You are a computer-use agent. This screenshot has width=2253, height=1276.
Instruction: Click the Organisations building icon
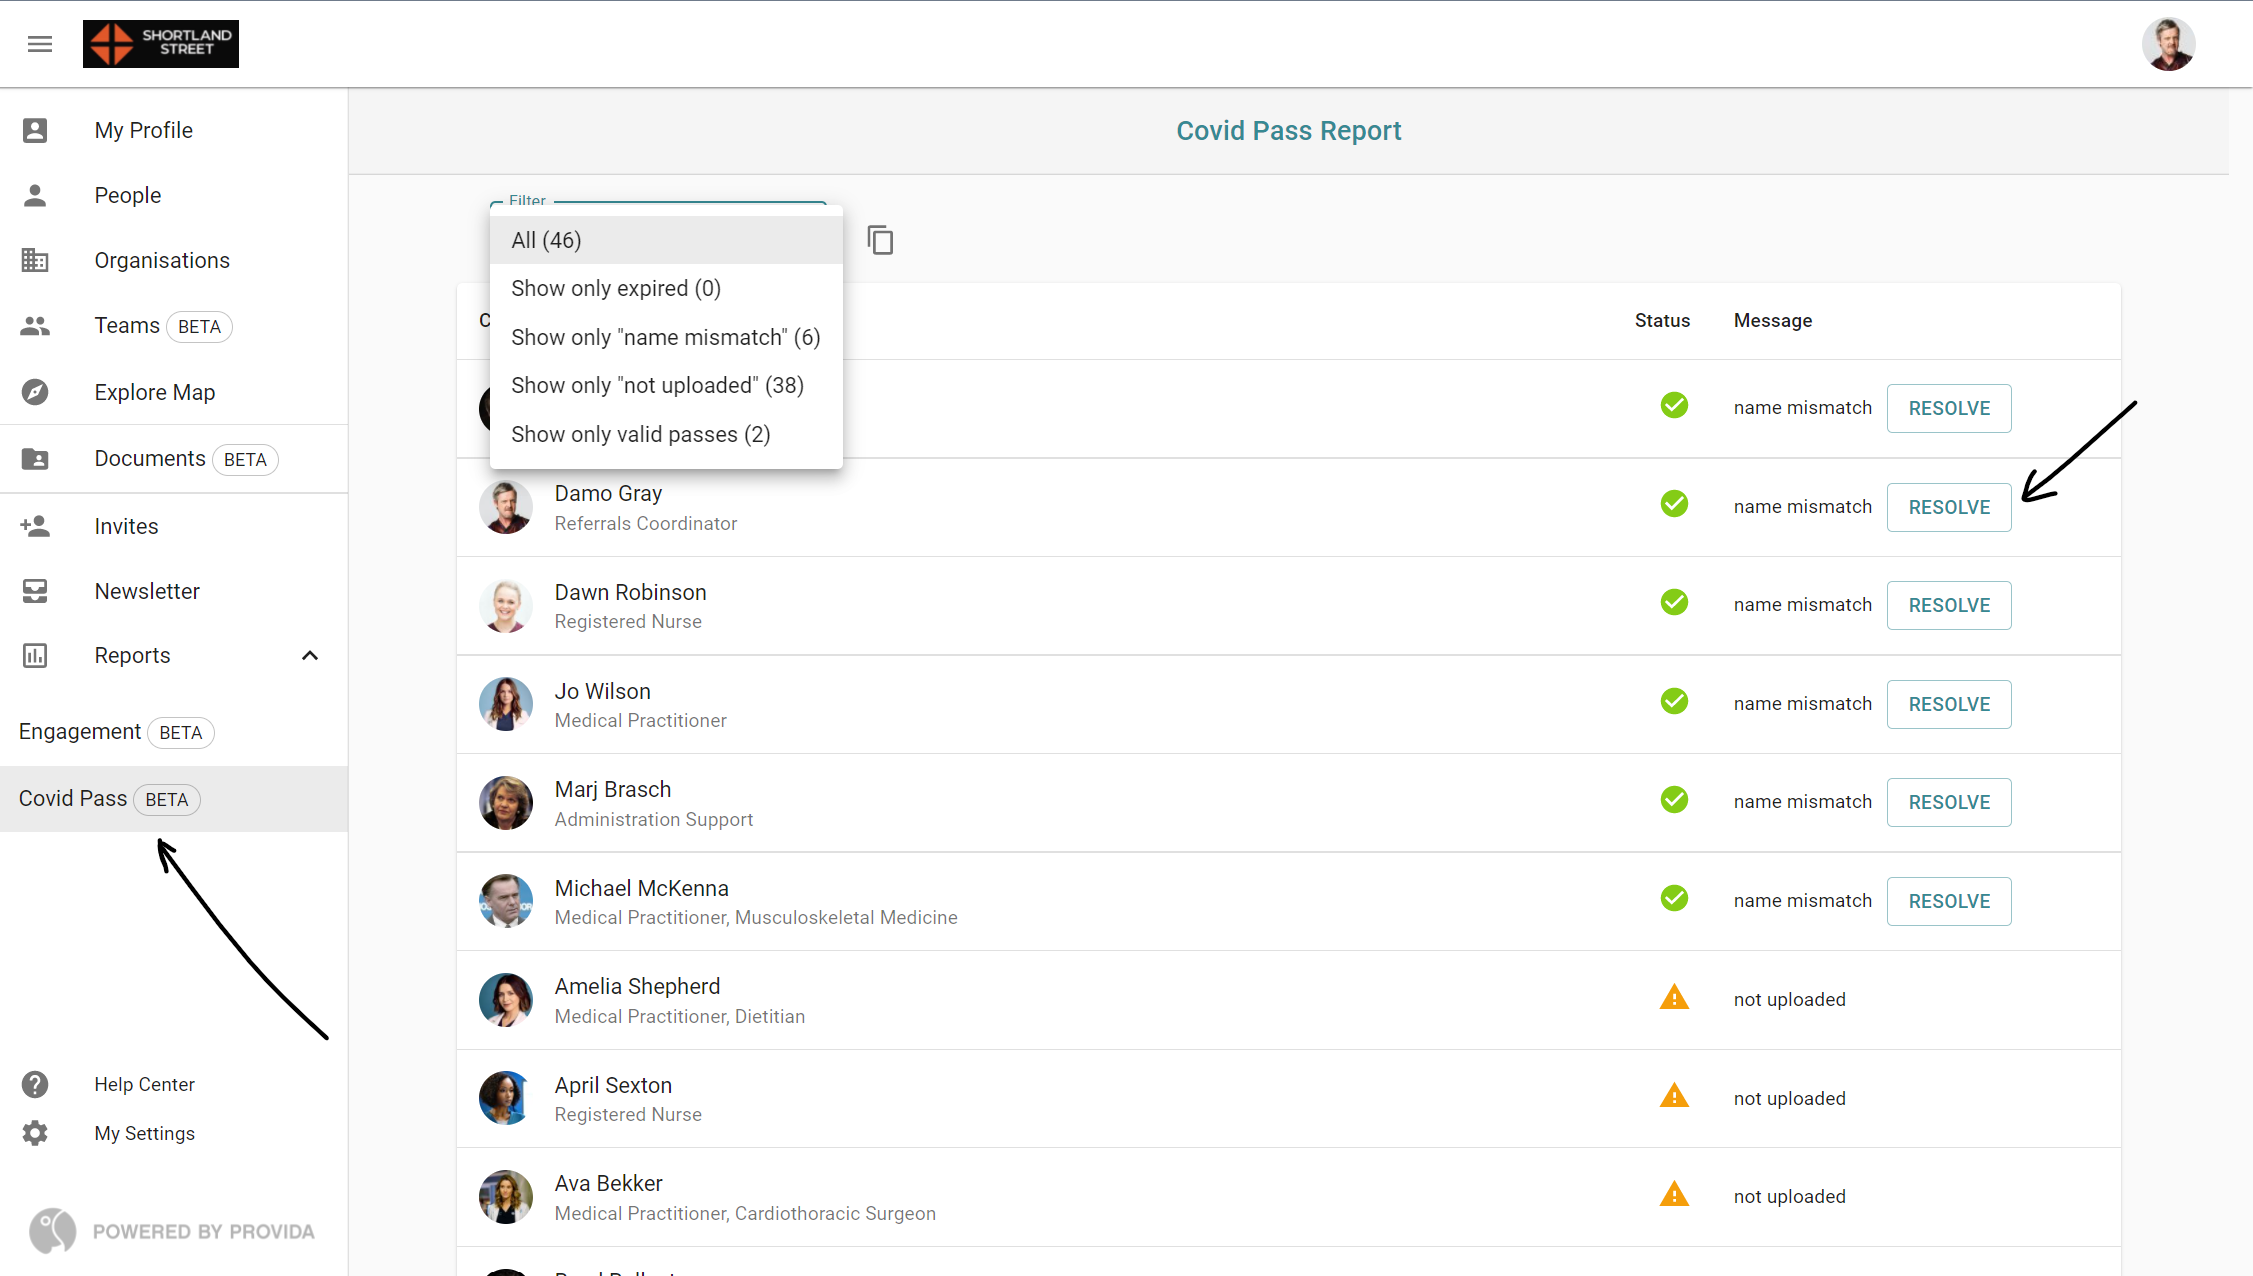35,260
